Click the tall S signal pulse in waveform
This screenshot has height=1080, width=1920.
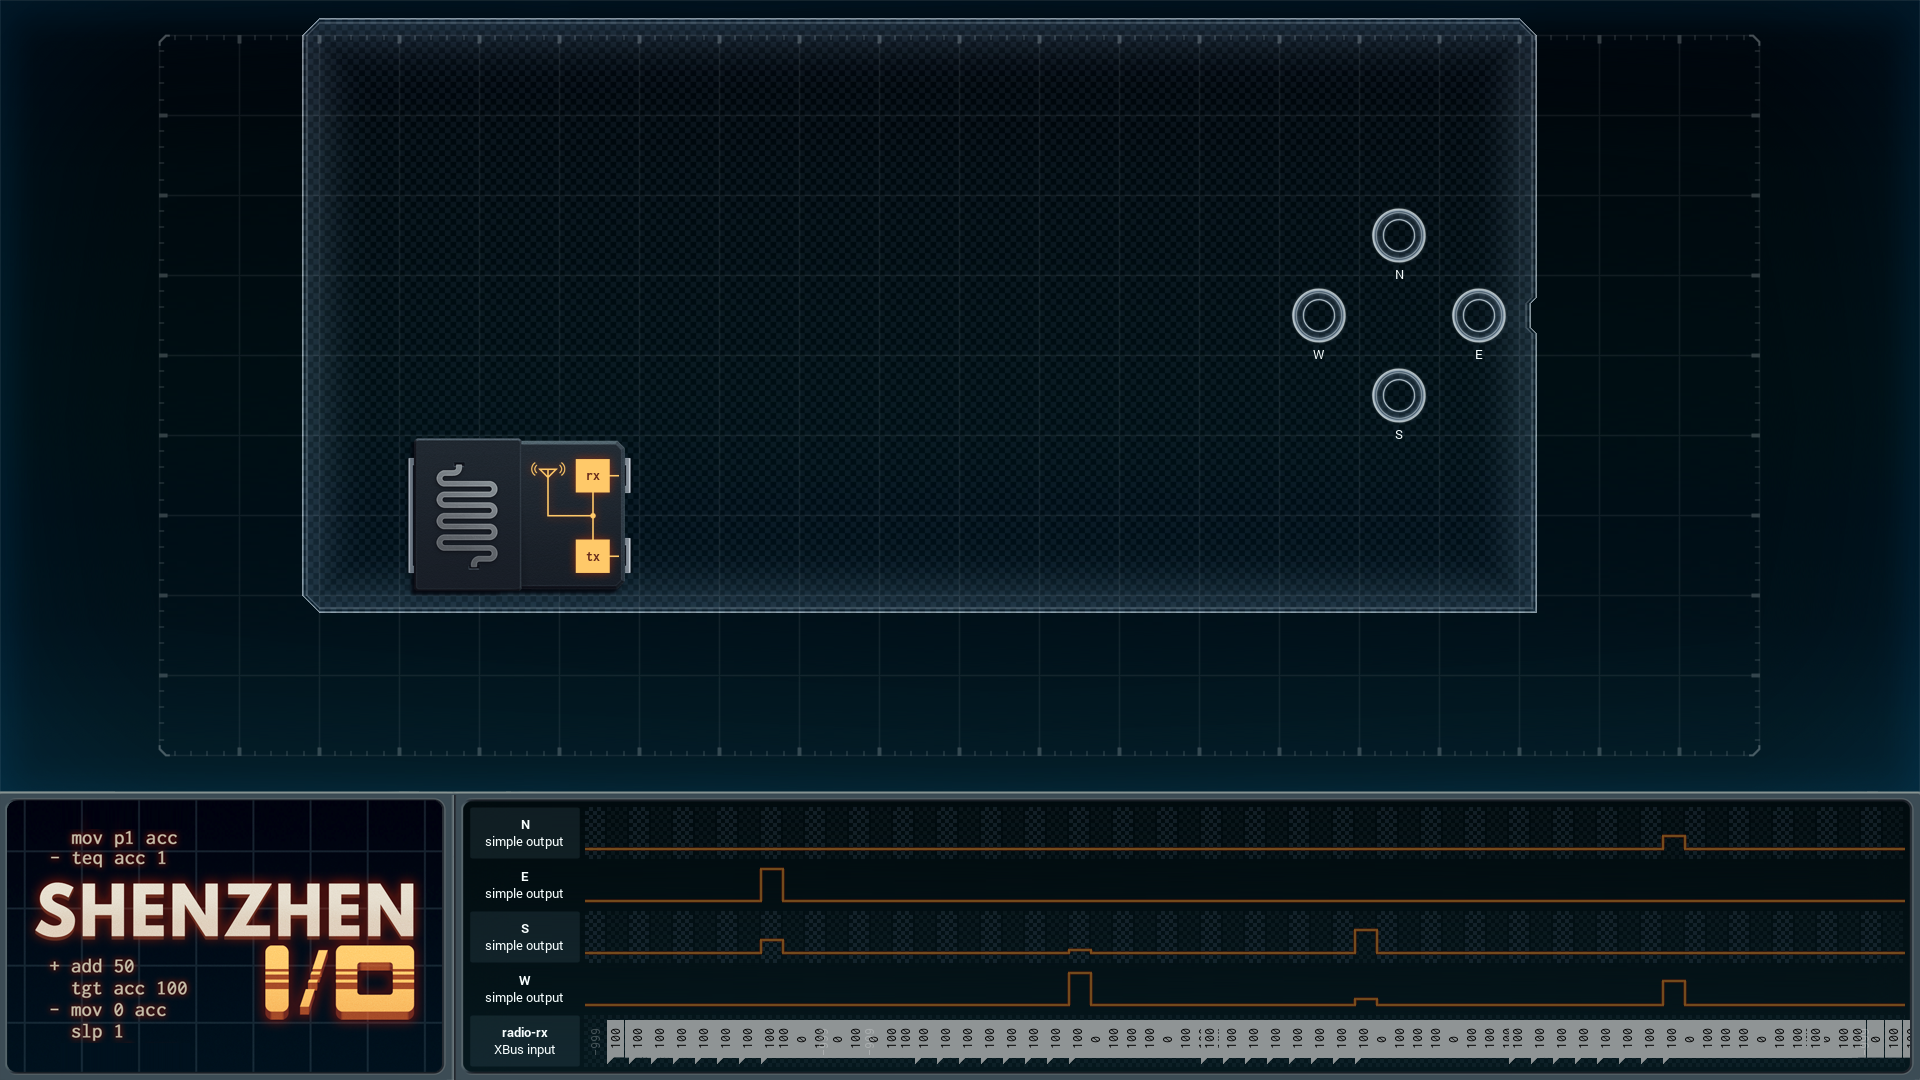click(x=1366, y=941)
